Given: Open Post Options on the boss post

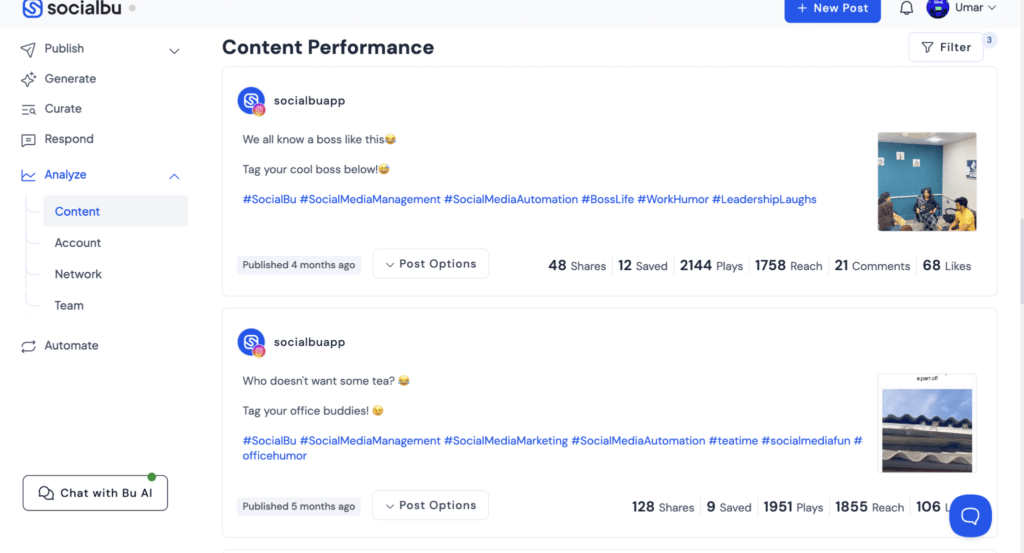Looking at the screenshot, I should coord(430,264).
